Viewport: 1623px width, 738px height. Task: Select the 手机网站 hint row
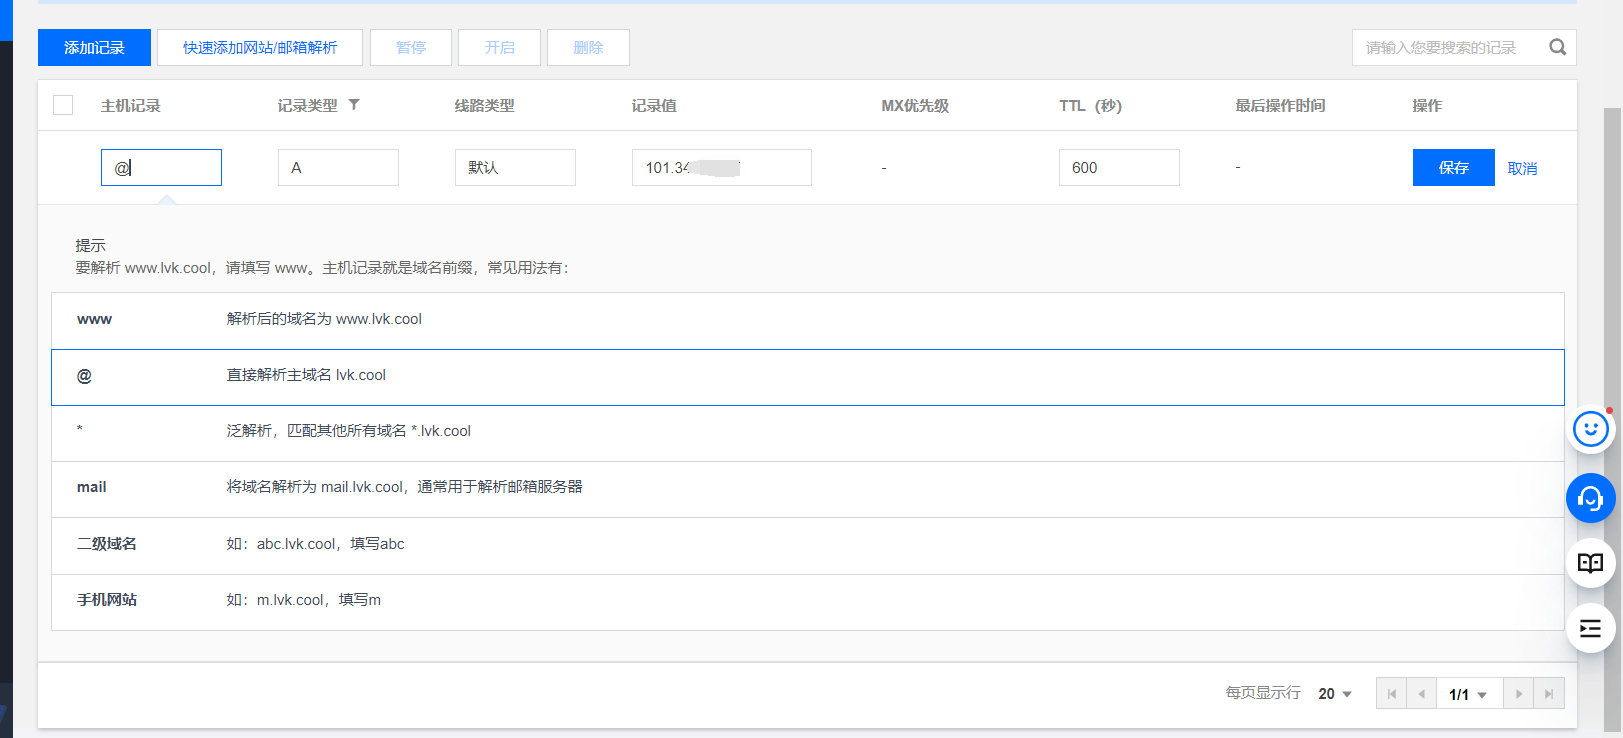808,602
